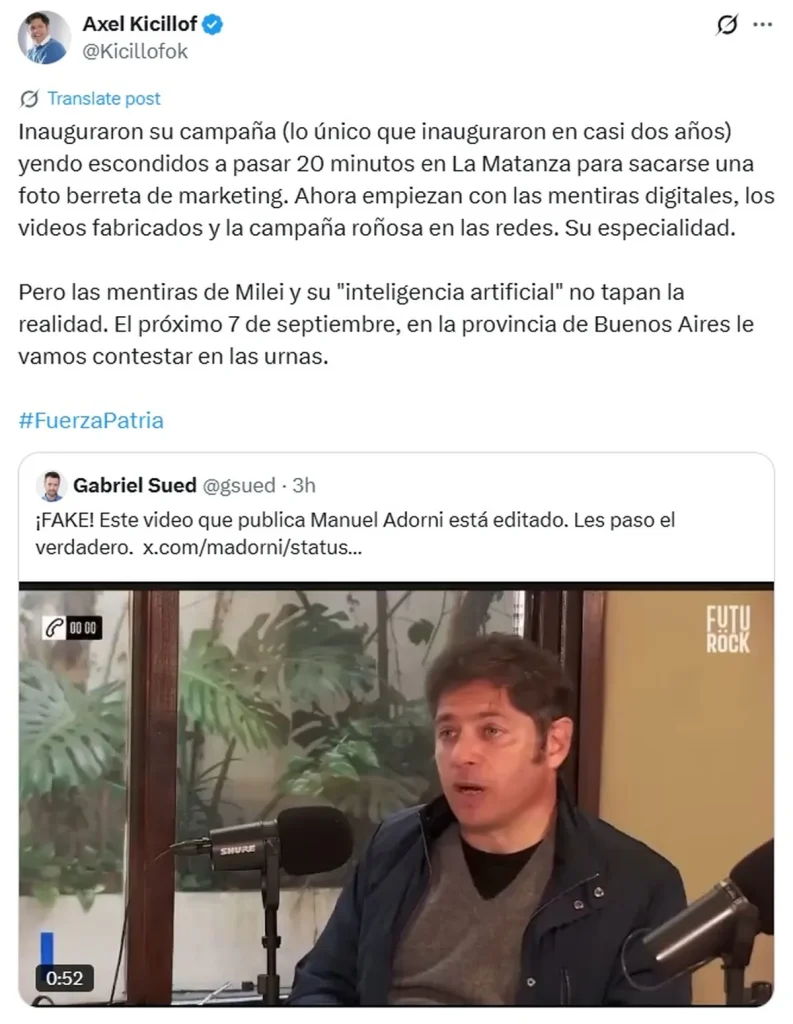Open the x.com/madorni/status link
This screenshot has height=1024, width=793.
(x=252, y=547)
